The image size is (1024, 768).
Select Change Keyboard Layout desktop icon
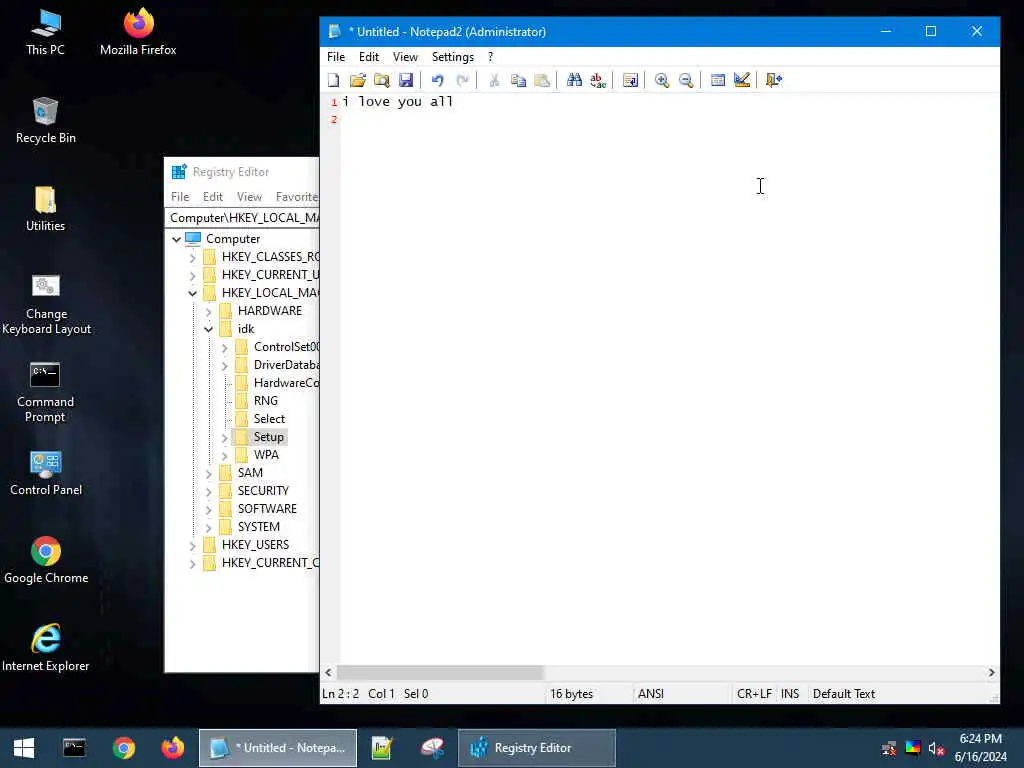pyautogui.click(x=46, y=304)
